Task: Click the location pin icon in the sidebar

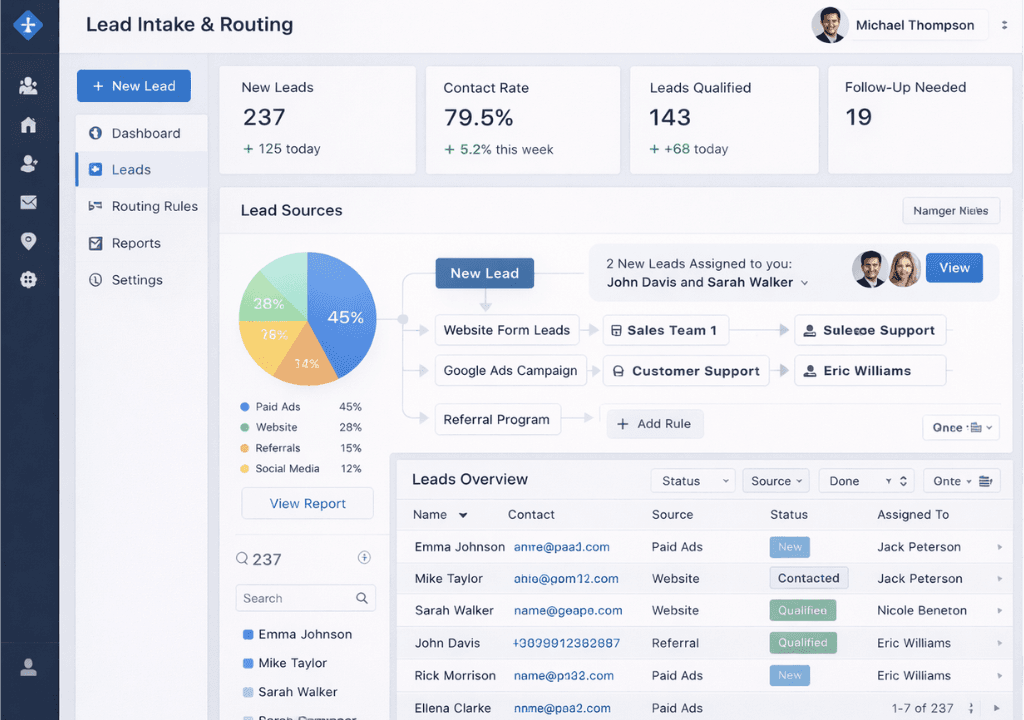Action: [x=28, y=241]
